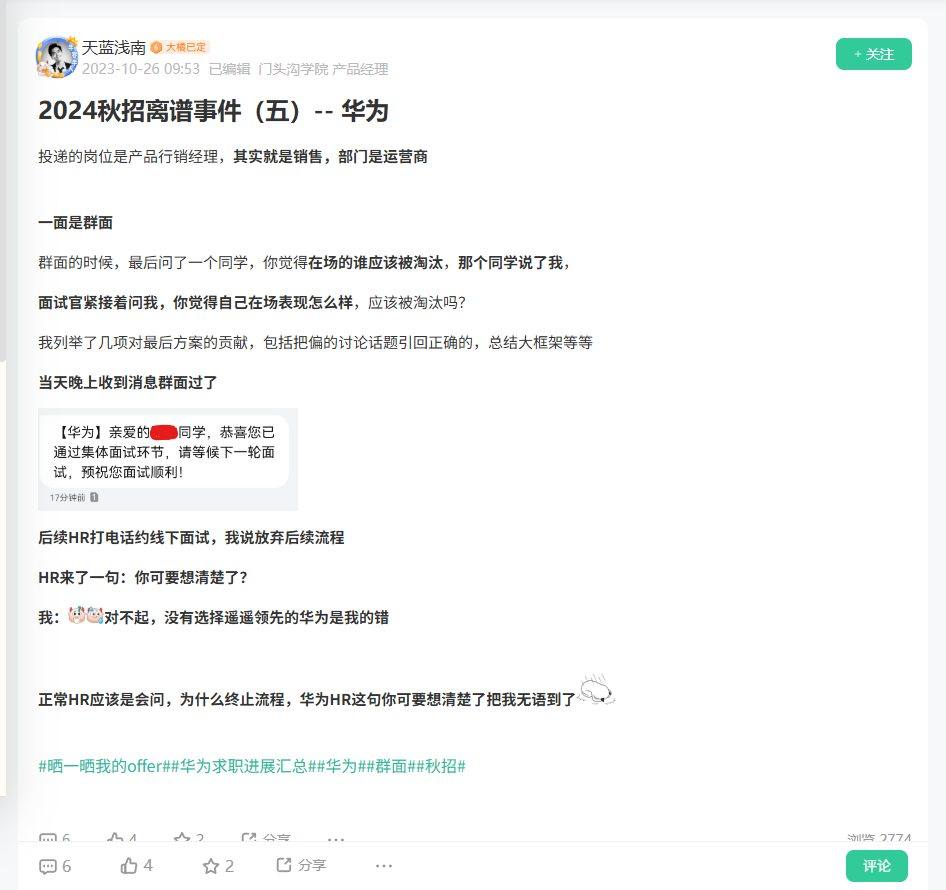This screenshot has height=890, width=946.
Task: Select the bold line 一面是群面
Action: (75, 223)
